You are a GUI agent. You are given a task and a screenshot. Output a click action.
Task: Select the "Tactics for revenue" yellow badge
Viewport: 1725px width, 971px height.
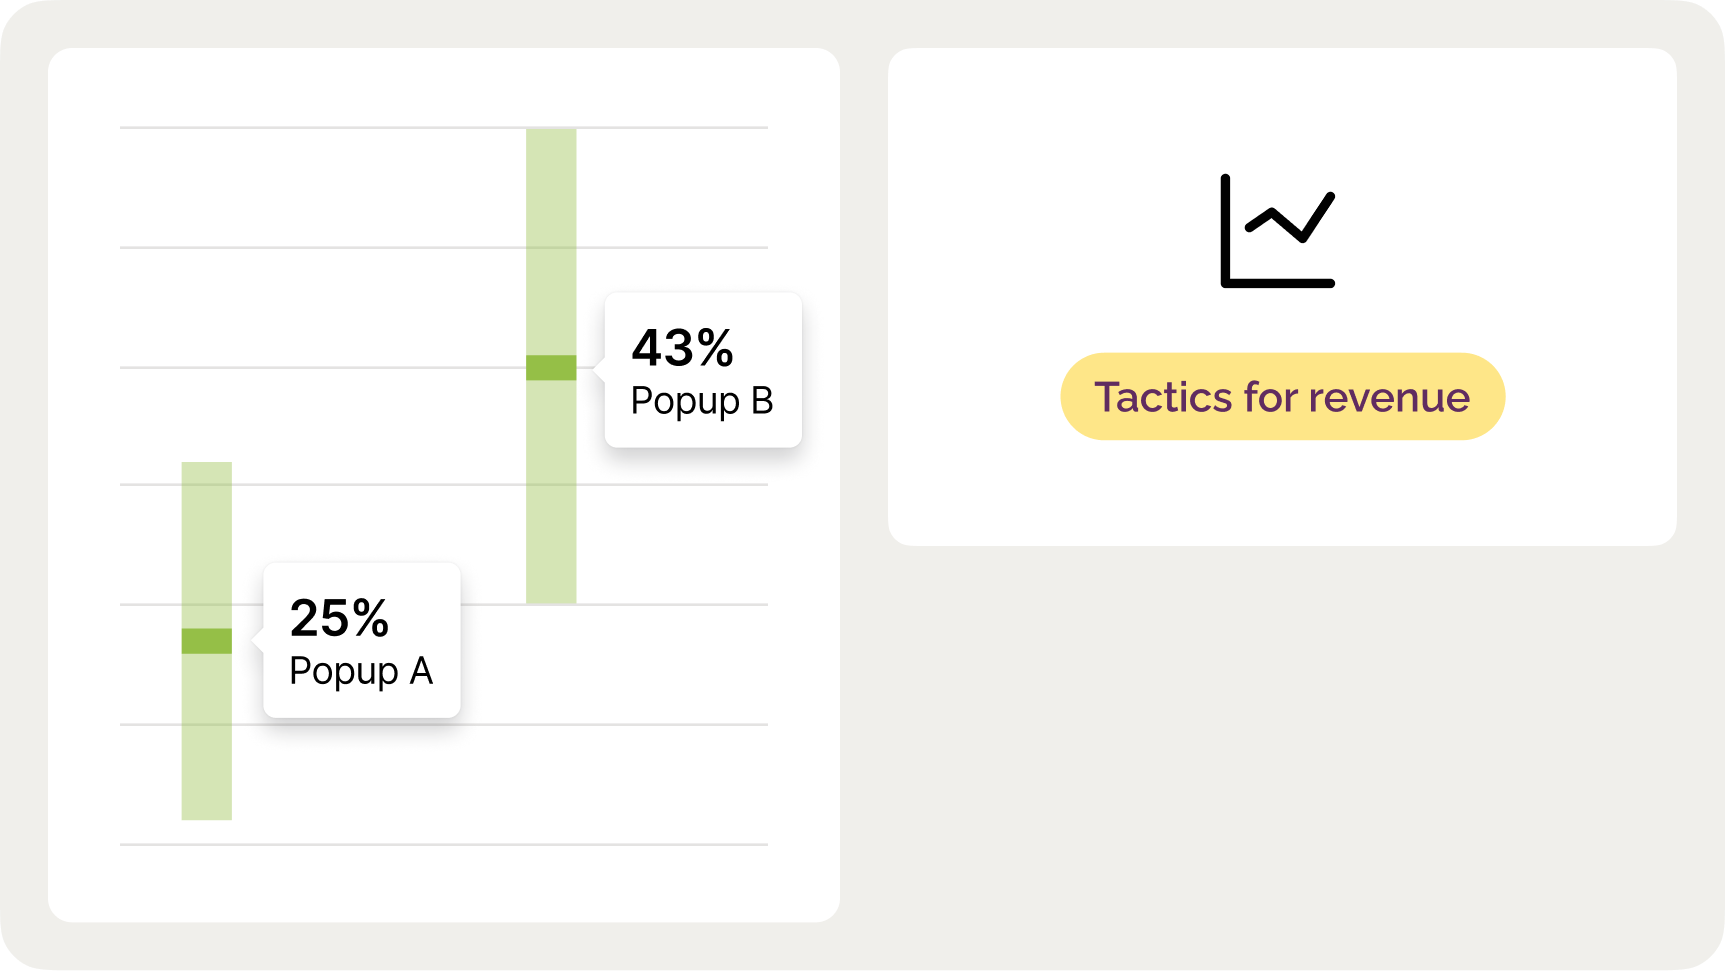pos(1282,396)
